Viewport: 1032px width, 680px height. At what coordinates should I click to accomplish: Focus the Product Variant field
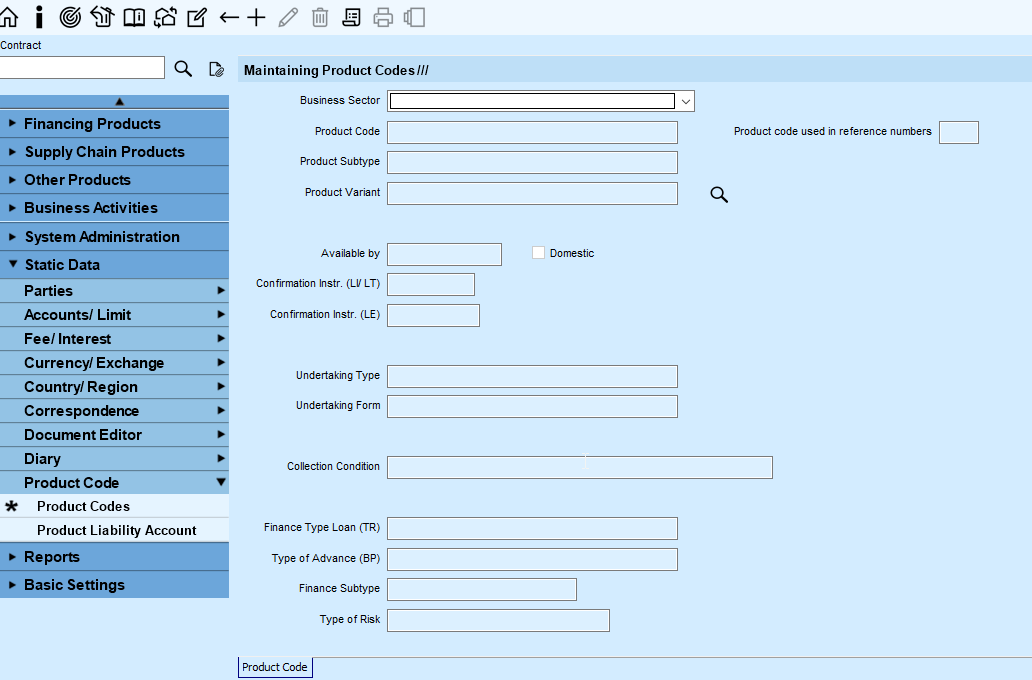[x=532, y=194]
